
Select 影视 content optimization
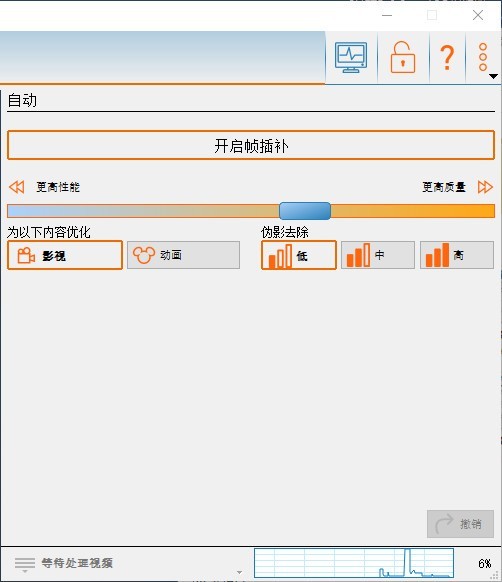click(x=65, y=255)
